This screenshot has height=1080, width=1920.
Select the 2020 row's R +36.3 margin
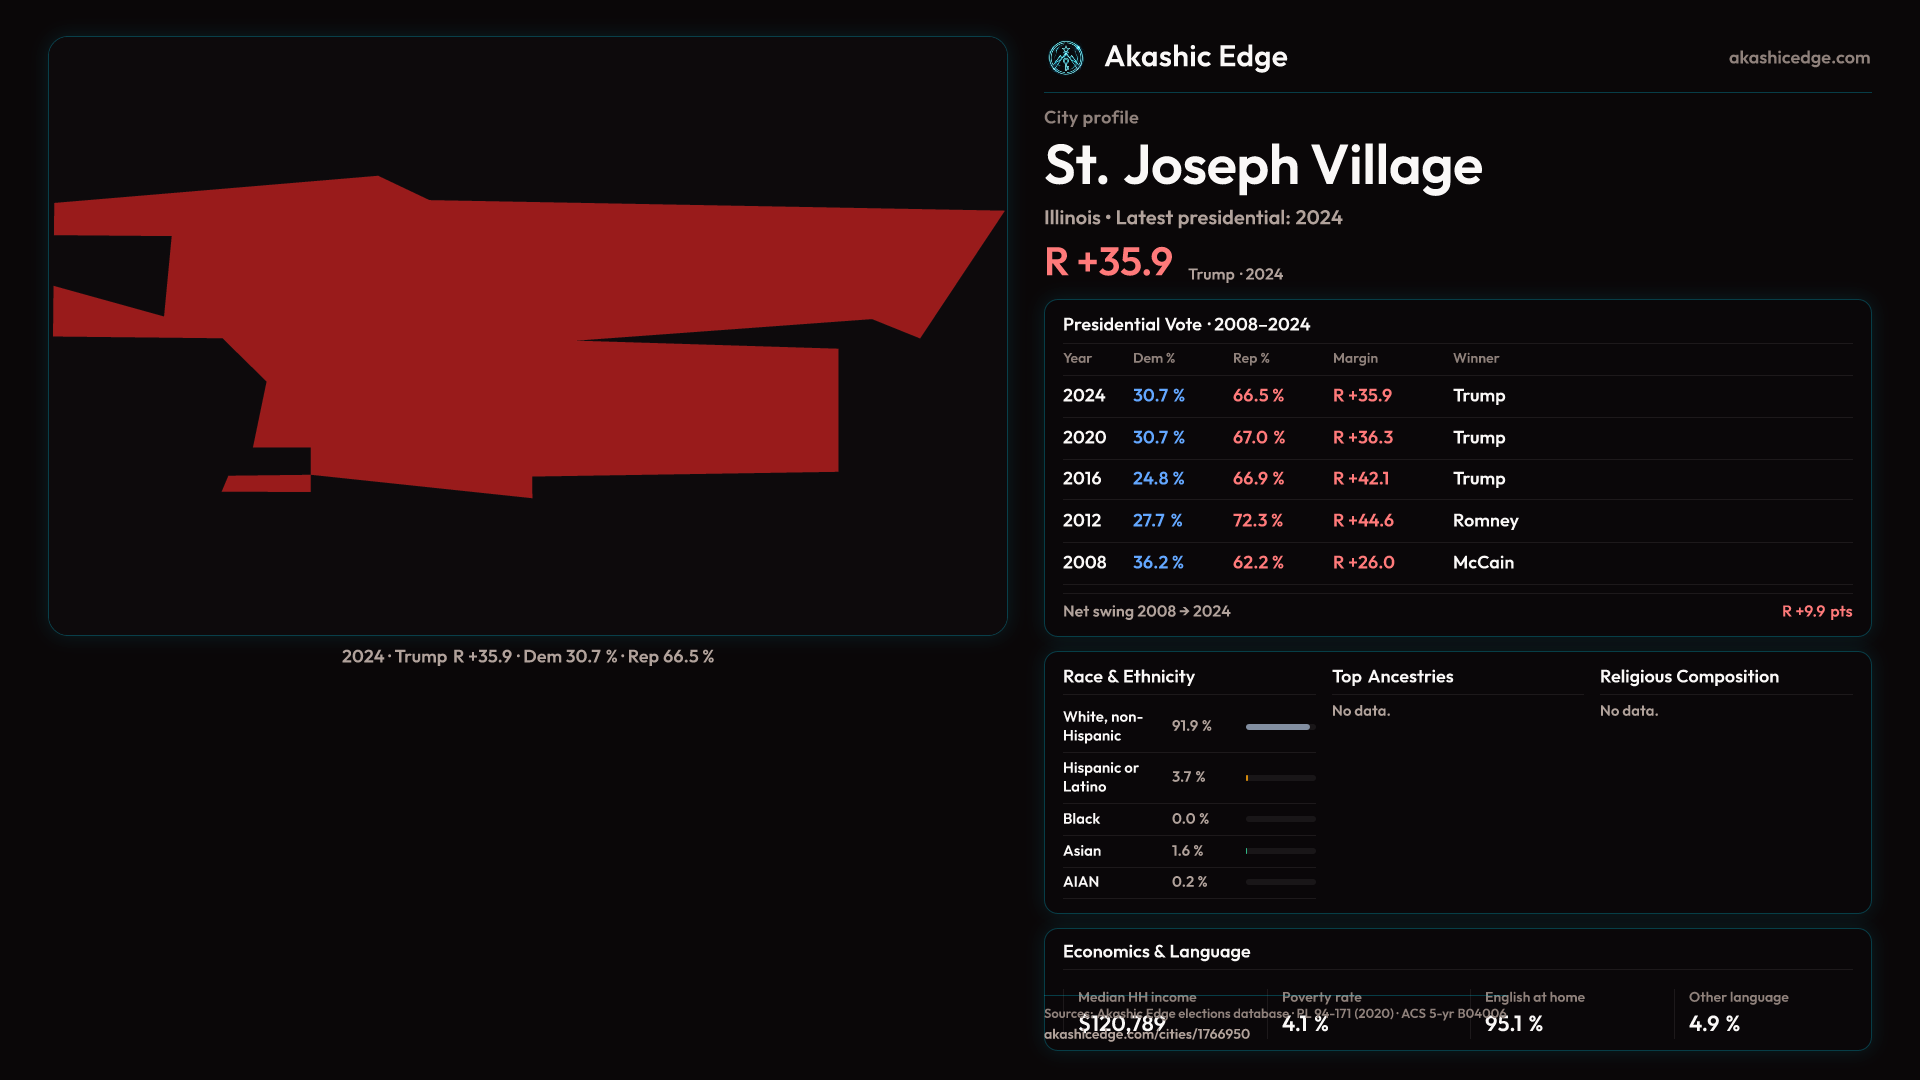[1362, 438]
